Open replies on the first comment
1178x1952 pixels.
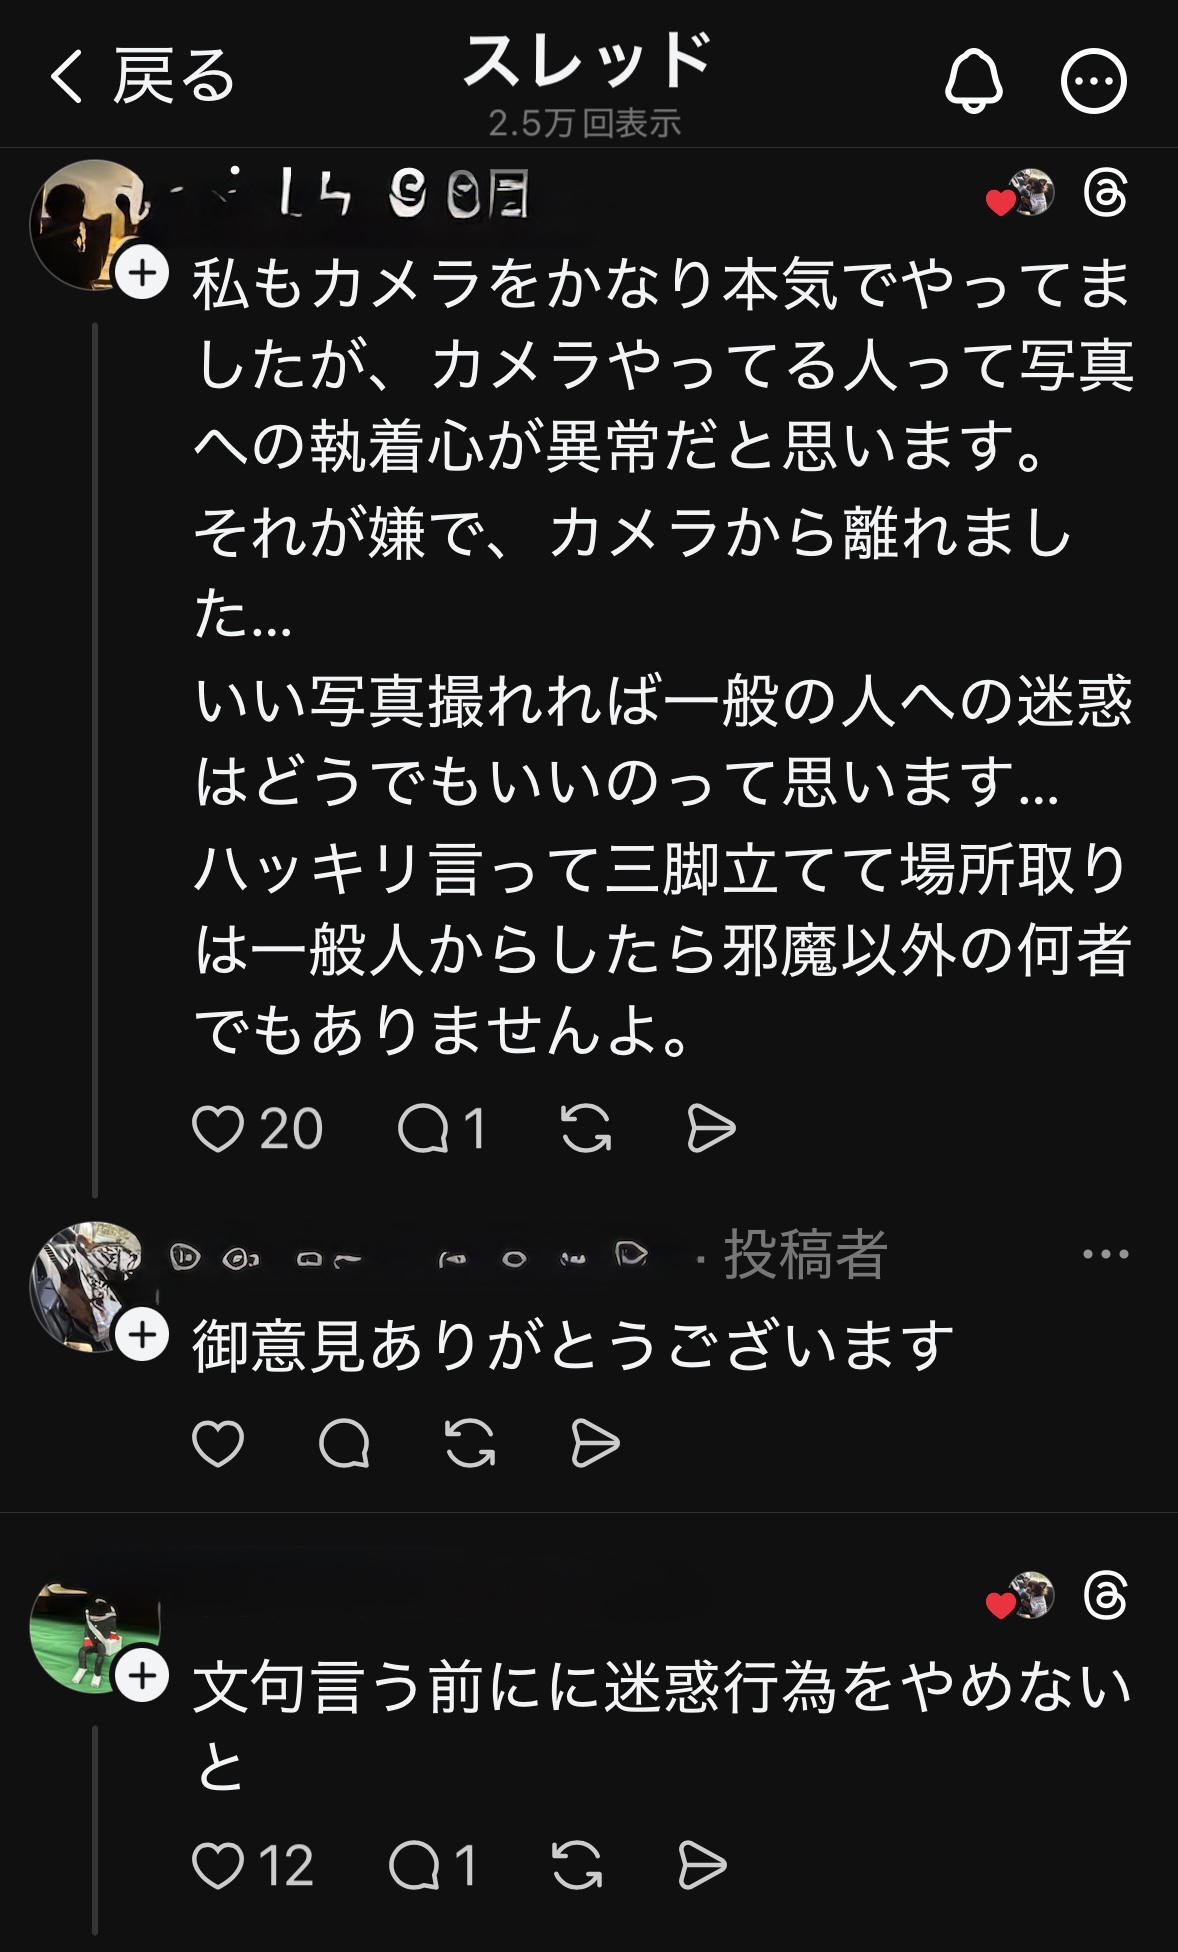[x=424, y=1129]
